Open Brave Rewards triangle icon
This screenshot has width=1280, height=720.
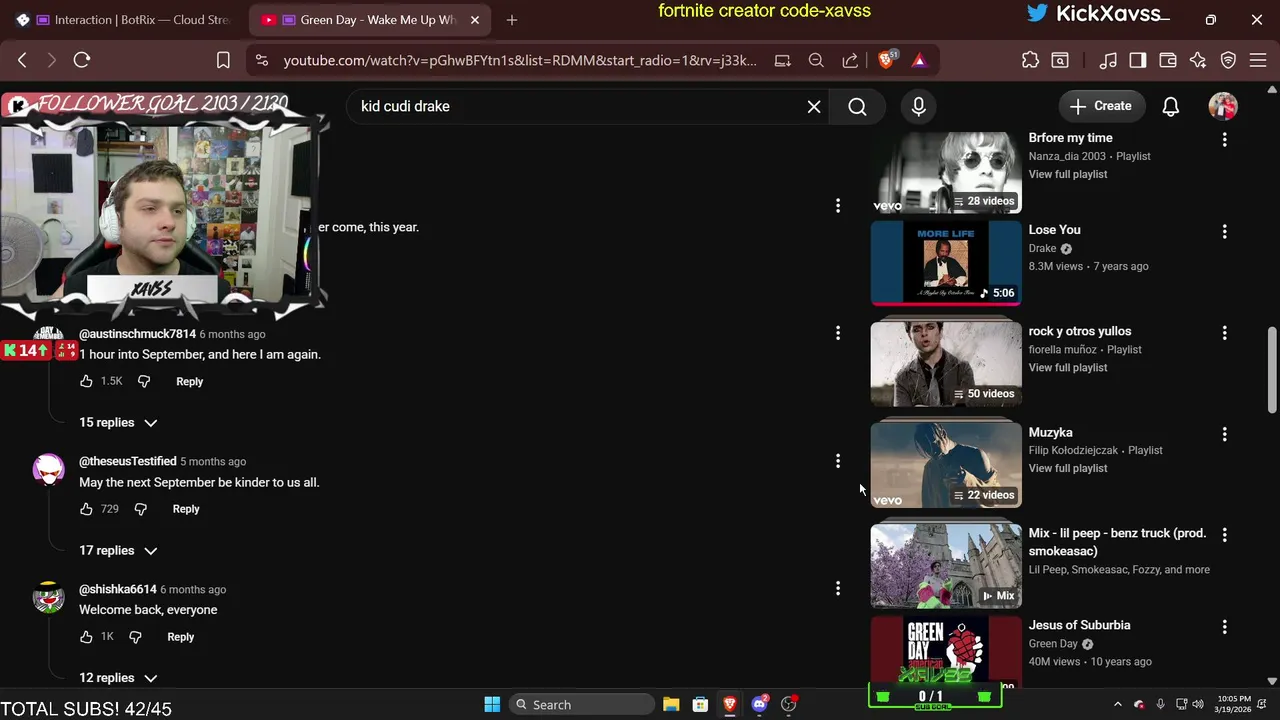click(919, 60)
